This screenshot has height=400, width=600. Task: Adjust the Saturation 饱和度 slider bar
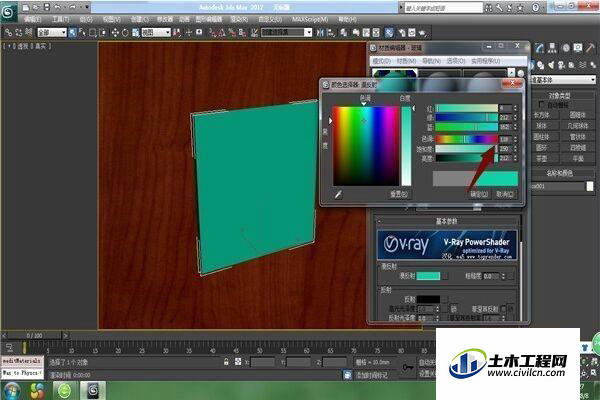click(x=466, y=149)
